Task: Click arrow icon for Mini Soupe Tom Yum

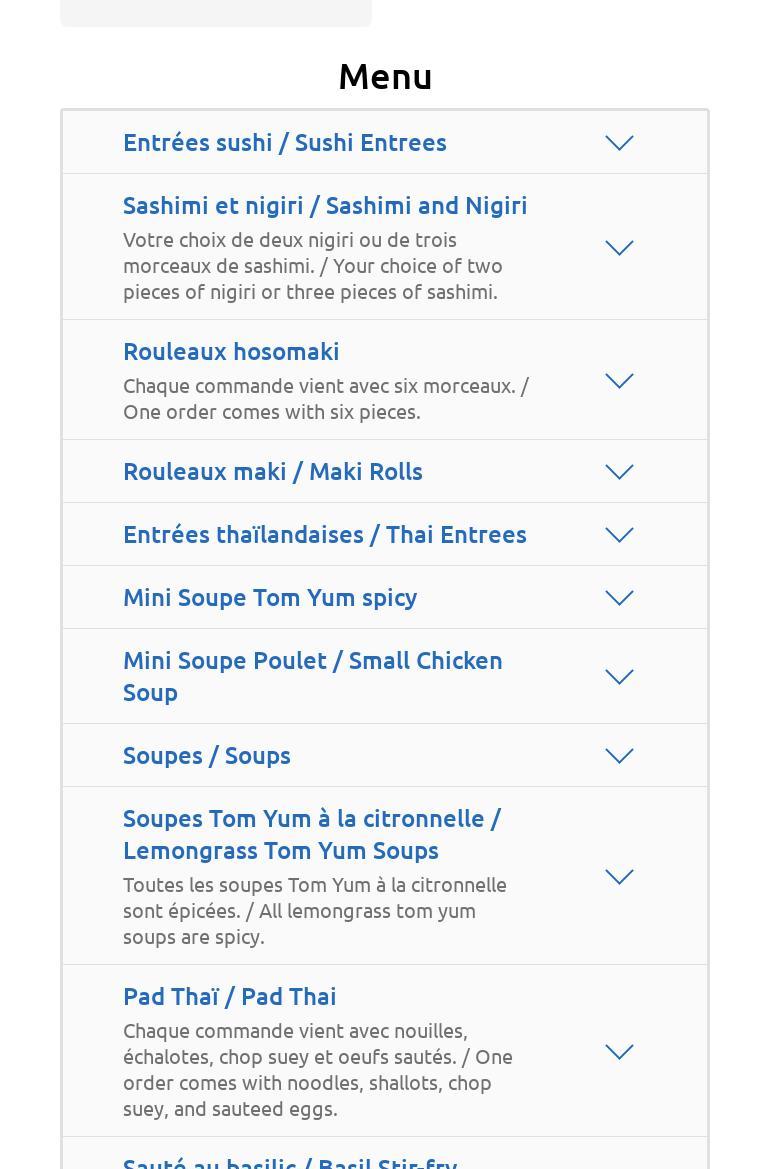Action: coord(619,598)
